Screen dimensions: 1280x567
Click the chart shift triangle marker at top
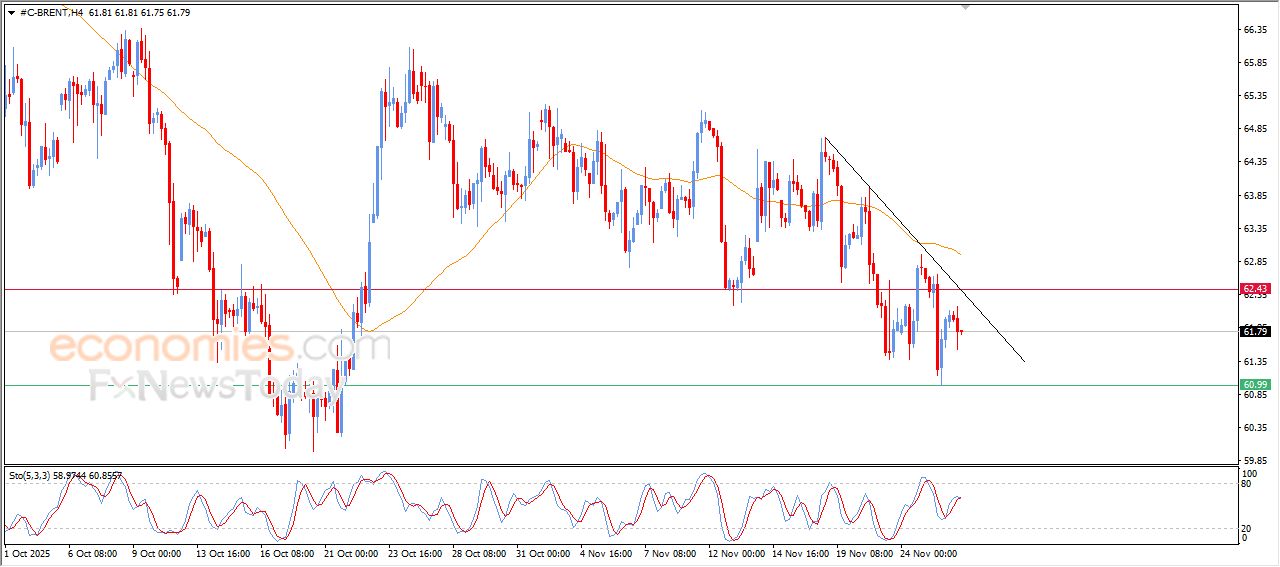[965, 6]
